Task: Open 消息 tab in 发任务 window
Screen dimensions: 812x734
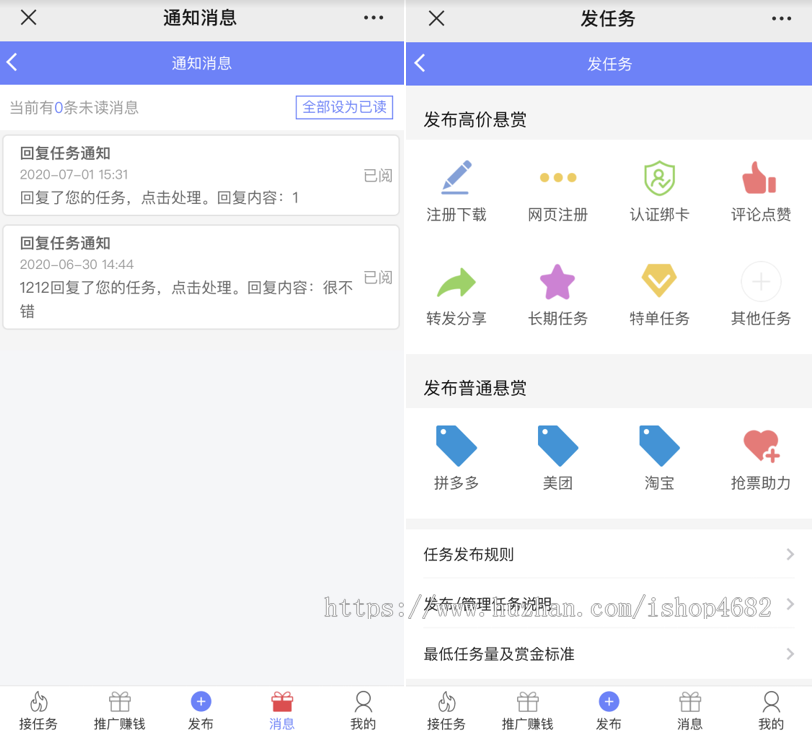Action: pos(690,710)
